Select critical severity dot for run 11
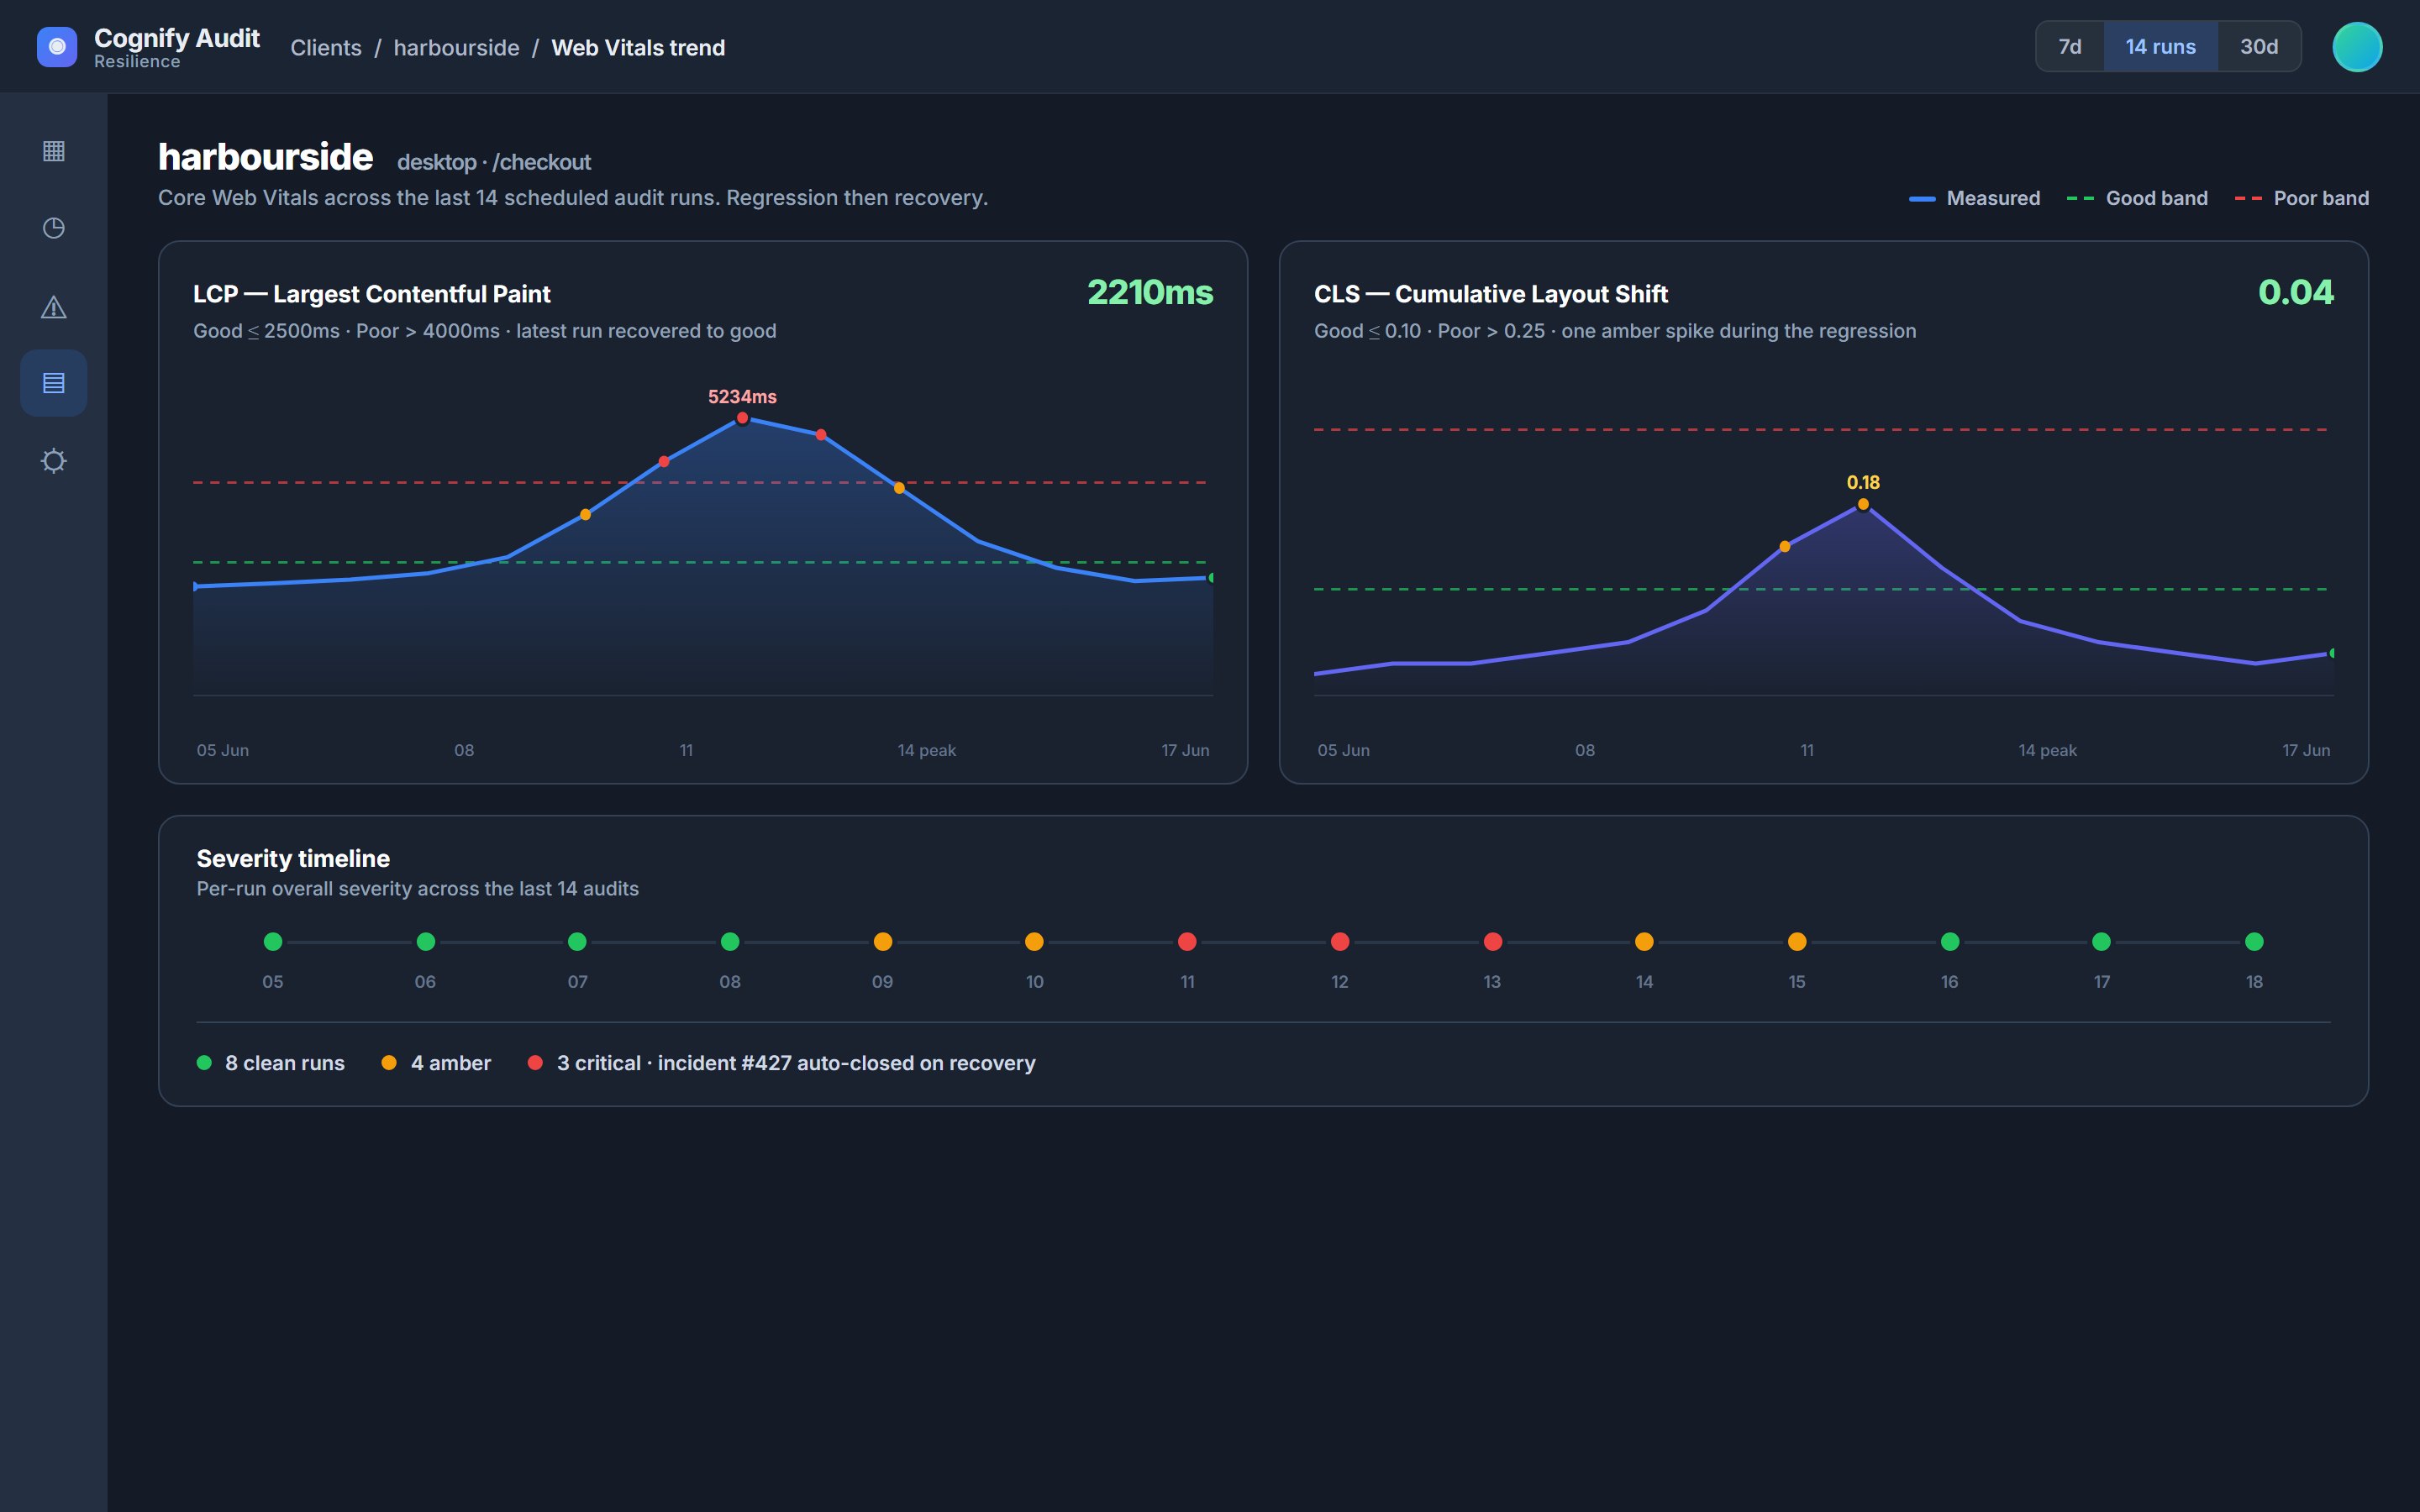This screenshot has height=1512, width=2420. 1187,941
